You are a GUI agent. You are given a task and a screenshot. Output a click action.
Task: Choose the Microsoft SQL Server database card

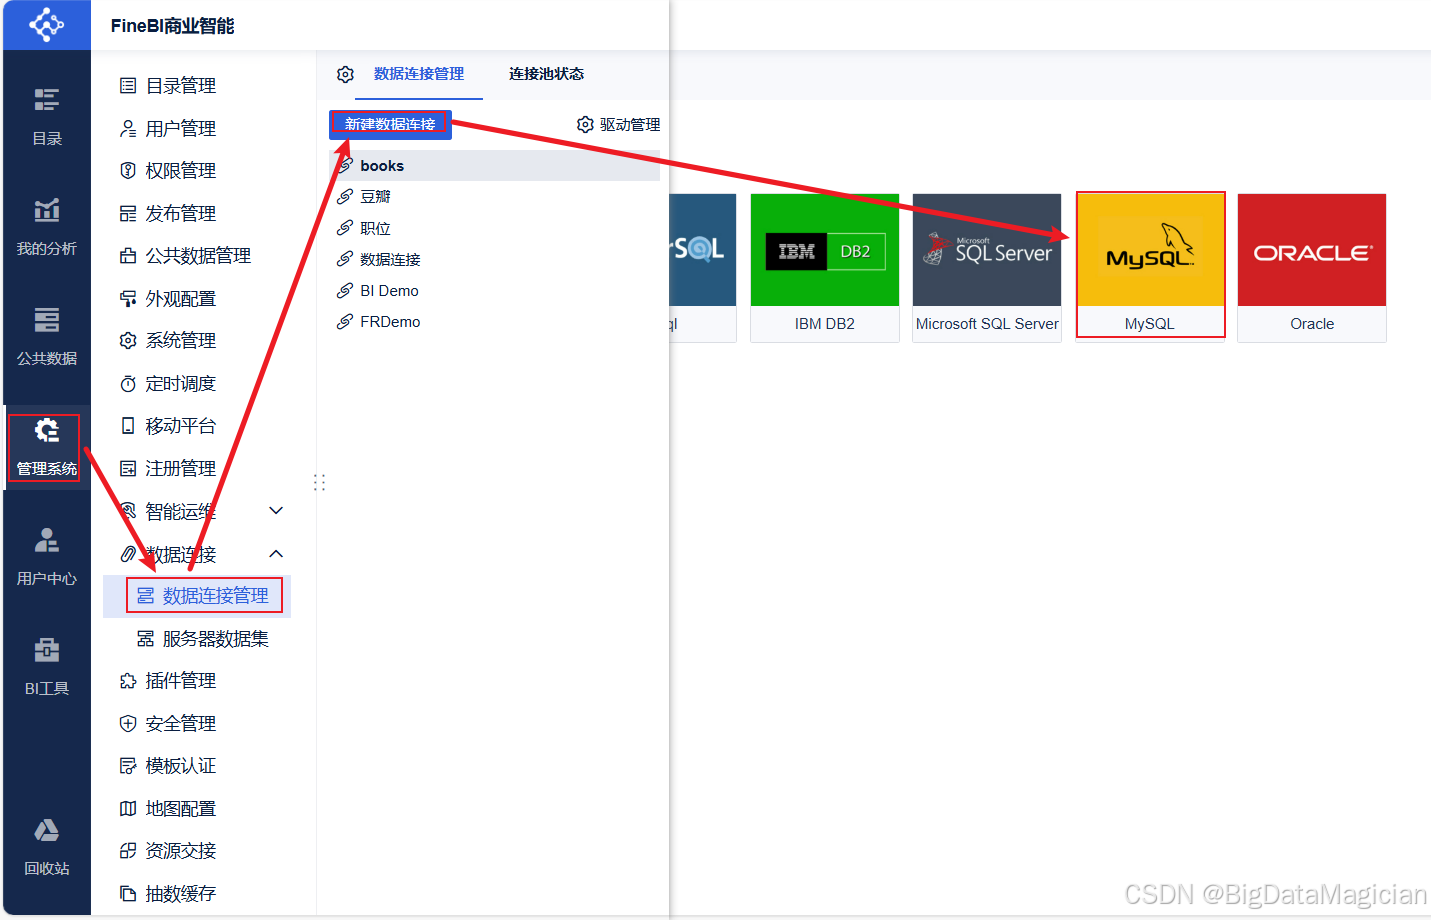(987, 268)
